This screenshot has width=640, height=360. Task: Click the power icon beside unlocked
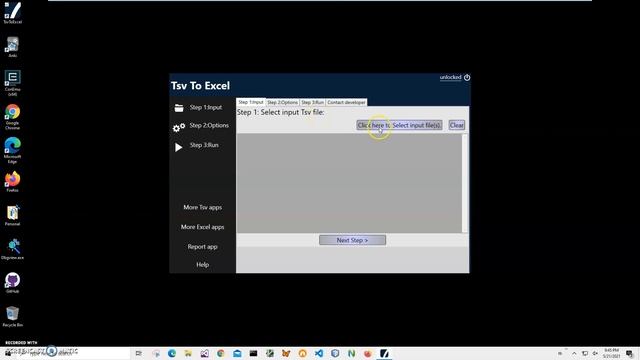pyautogui.click(x=467, y=78)
